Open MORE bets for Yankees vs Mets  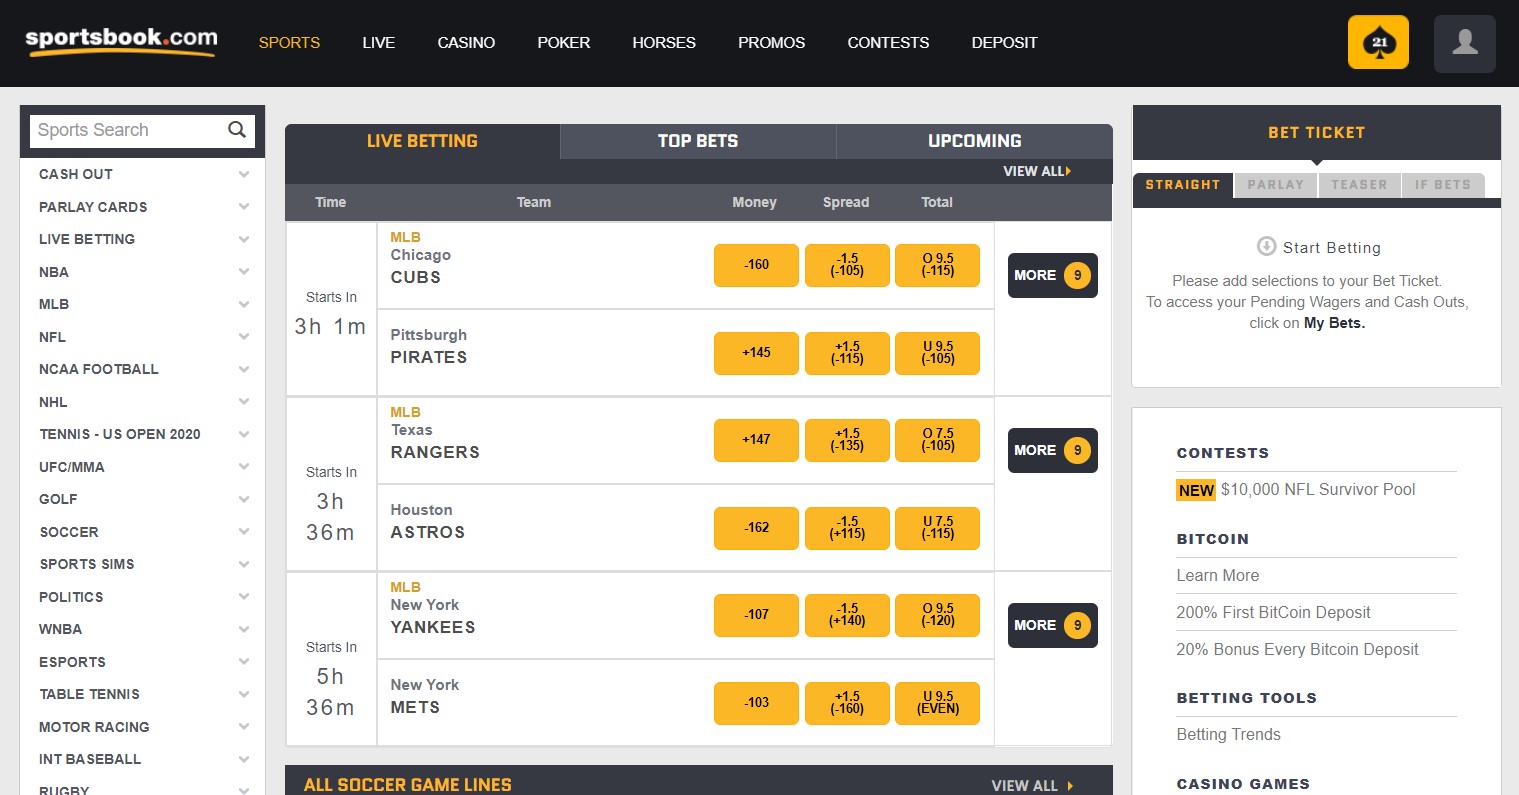1052,625
